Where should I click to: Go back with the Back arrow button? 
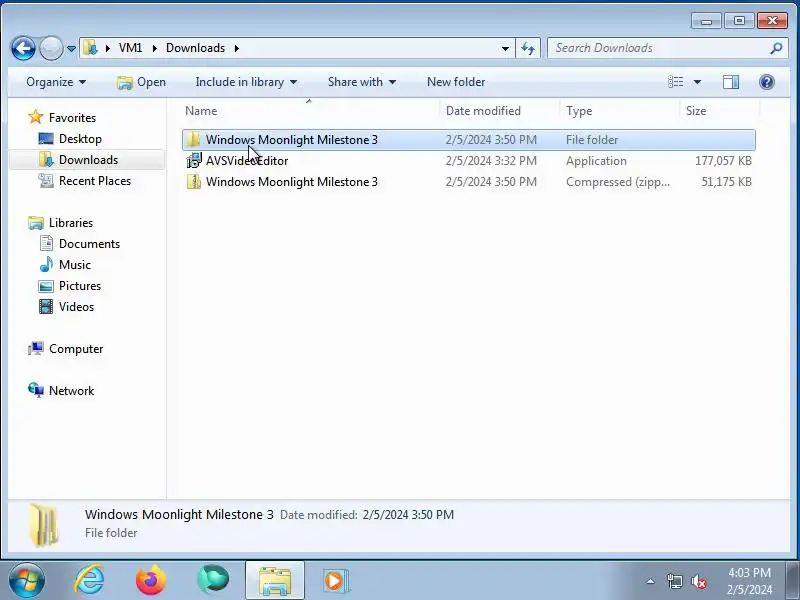click(23, 48)
